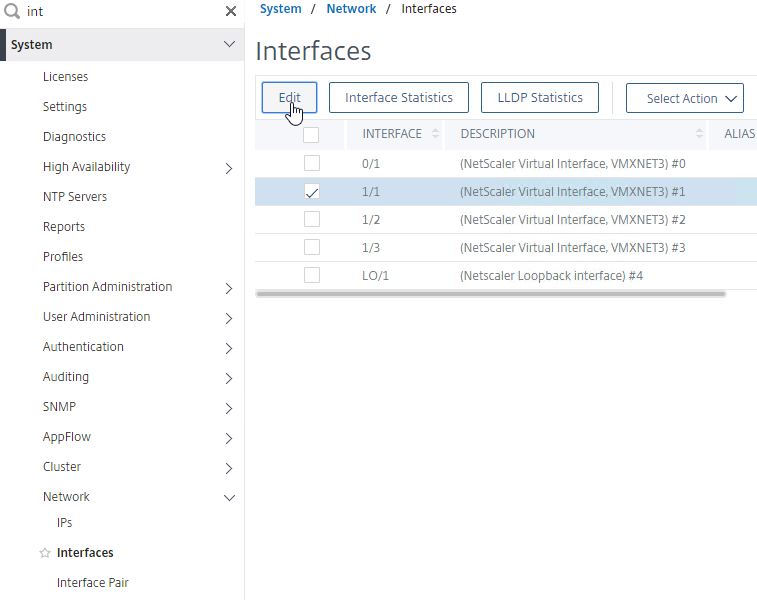This screenshot has height=600, width=757.
Task: Open the System menu heading
Action: tap(32, 44)
